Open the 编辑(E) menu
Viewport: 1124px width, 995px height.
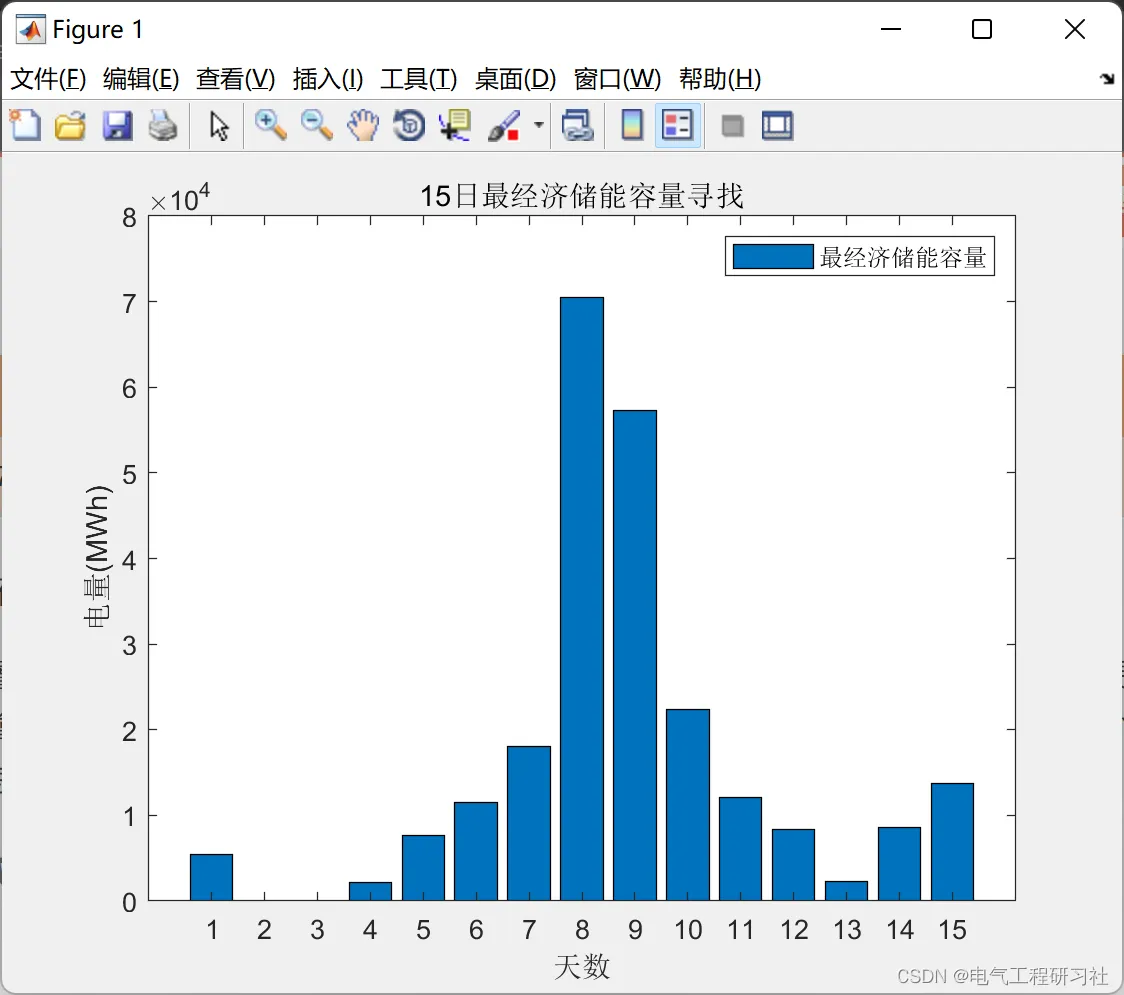pos(140,78)
